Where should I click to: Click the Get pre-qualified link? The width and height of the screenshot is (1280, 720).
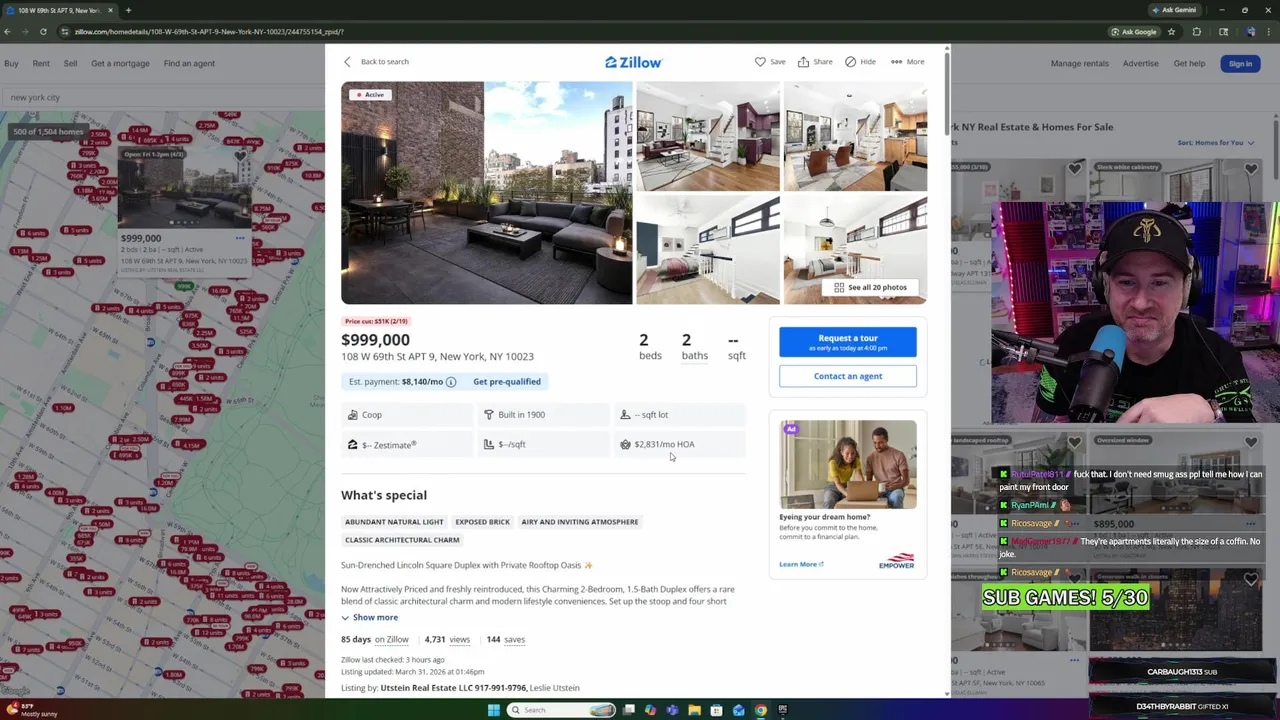[x=507, y=382]
